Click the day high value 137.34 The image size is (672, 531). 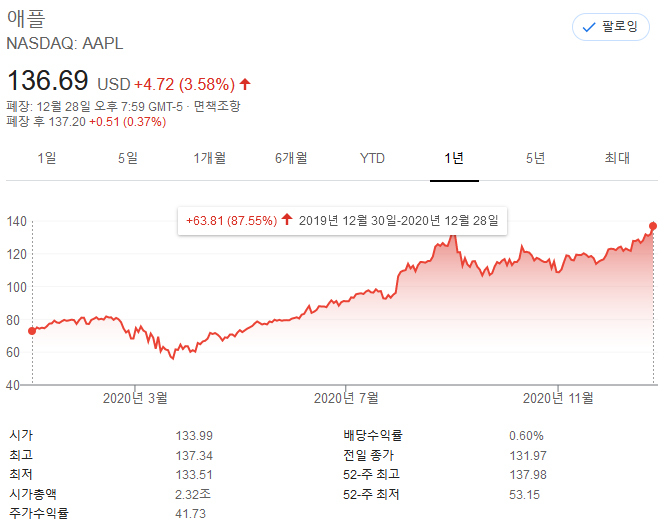tap(194, 456)
